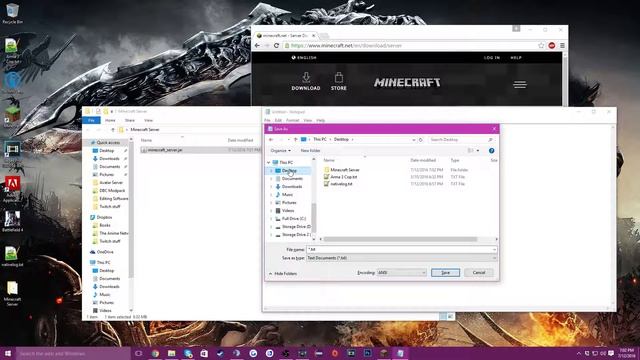The image size is (640, 360).
Task: Select Music in Save As tree
Action: coord(287,195)
